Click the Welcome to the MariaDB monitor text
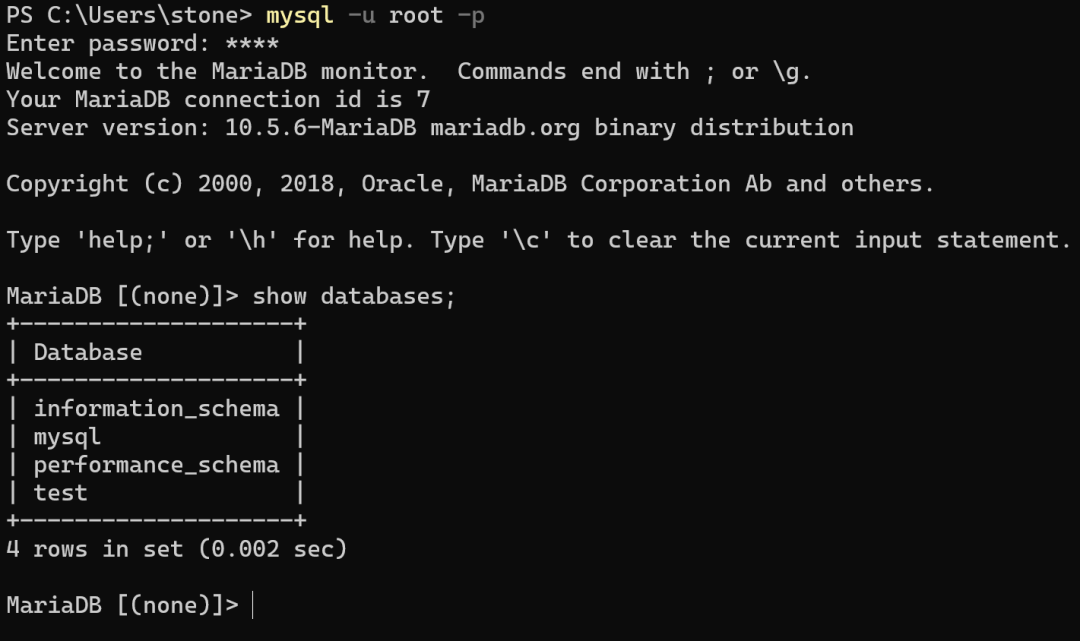 218,72
